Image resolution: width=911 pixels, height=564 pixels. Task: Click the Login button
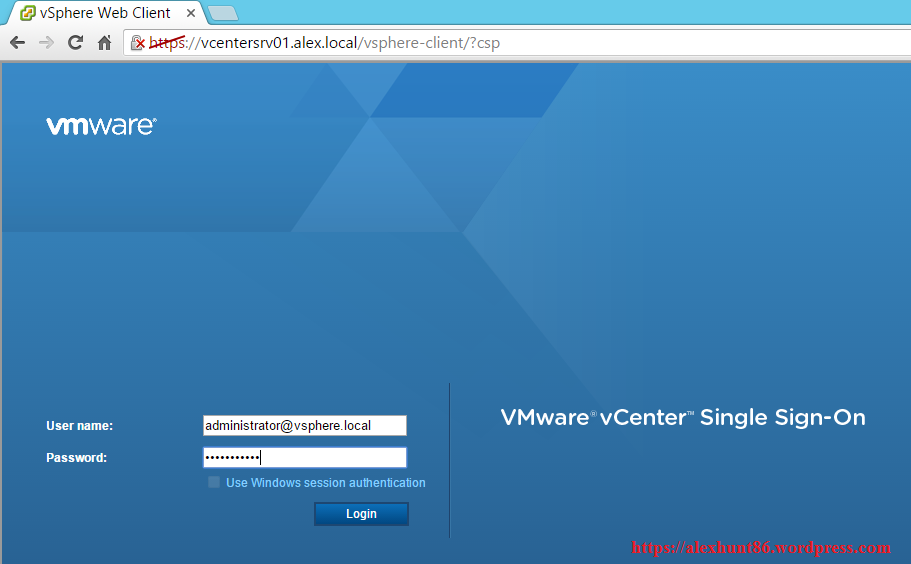pyautogui.click(x=361, y=514)
